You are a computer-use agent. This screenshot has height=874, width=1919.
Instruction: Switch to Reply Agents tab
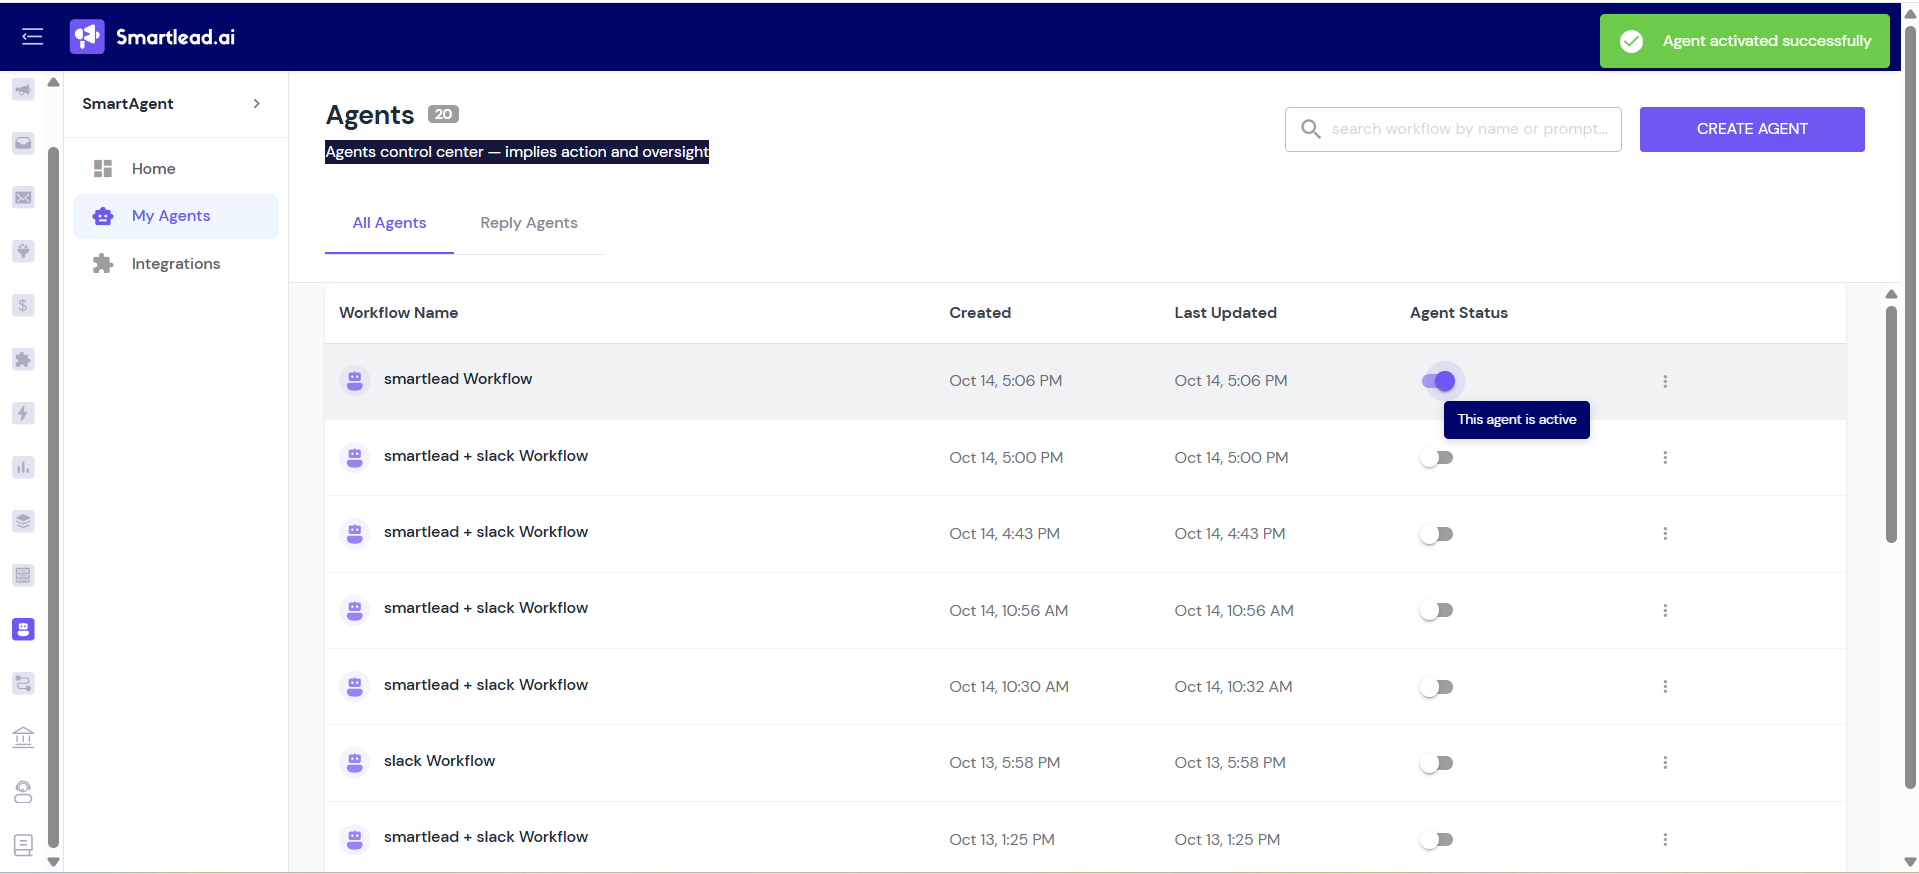click(x=529, y=223)
